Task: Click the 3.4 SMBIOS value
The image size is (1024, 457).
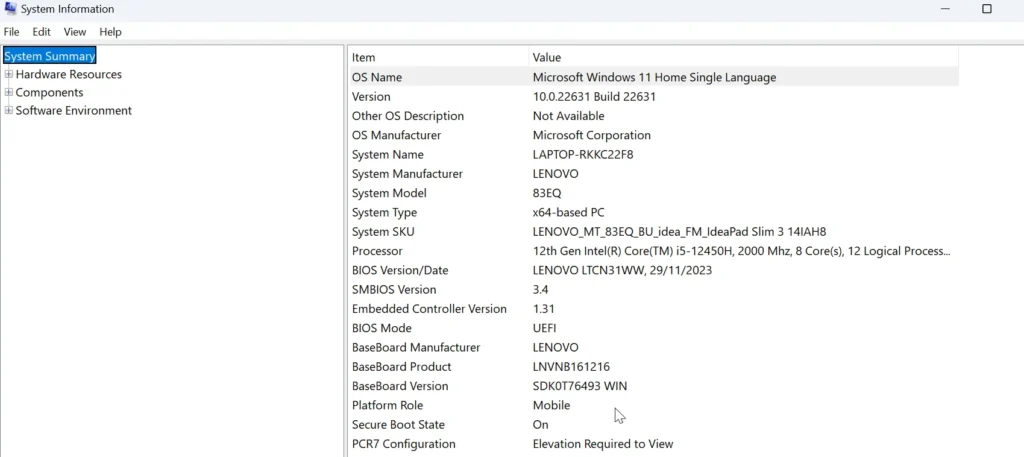Action: (x=540, y=289)
